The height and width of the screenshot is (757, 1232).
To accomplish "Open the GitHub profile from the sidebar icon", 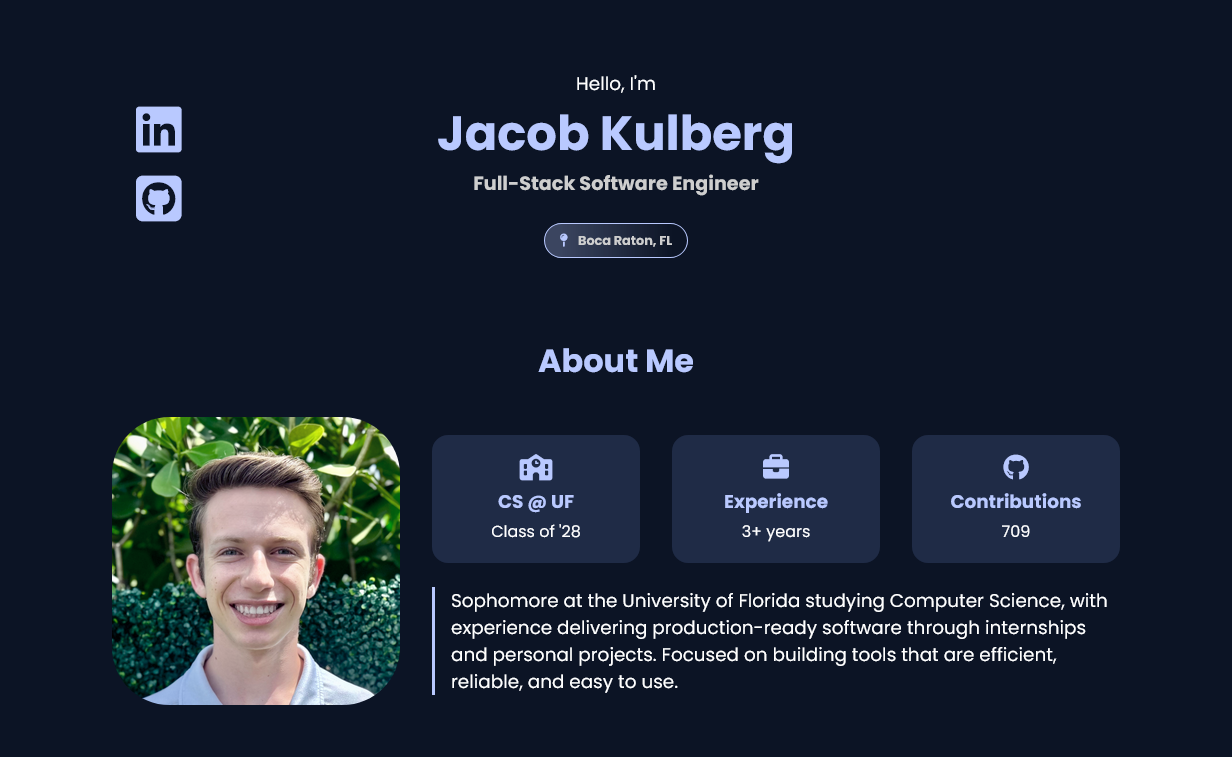I will coord(159,198).
